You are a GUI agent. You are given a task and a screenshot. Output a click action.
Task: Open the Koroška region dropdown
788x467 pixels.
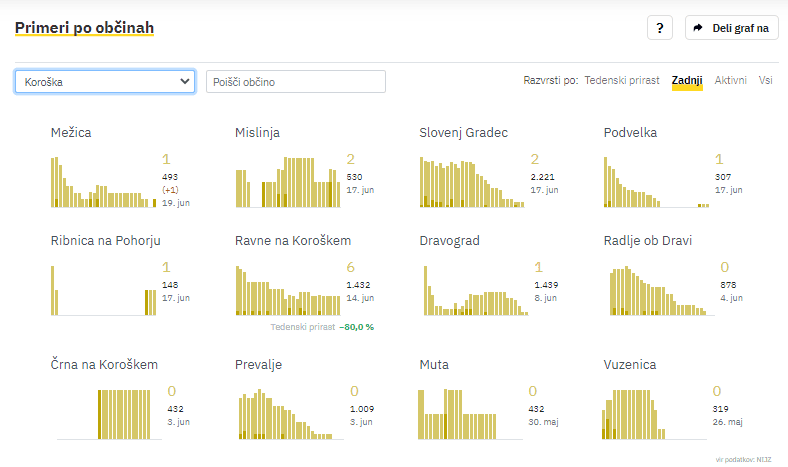105,82
